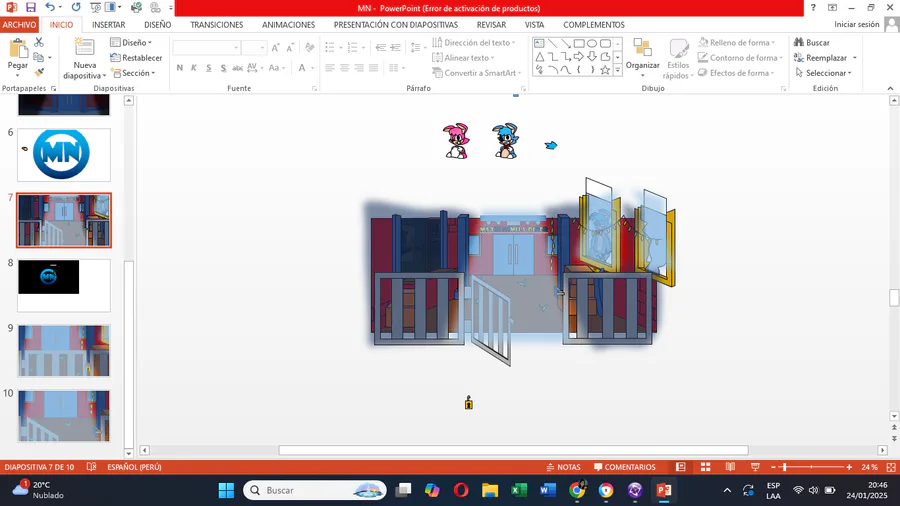Toggle strikethrough abc formatting

click(x=237, y=68)
